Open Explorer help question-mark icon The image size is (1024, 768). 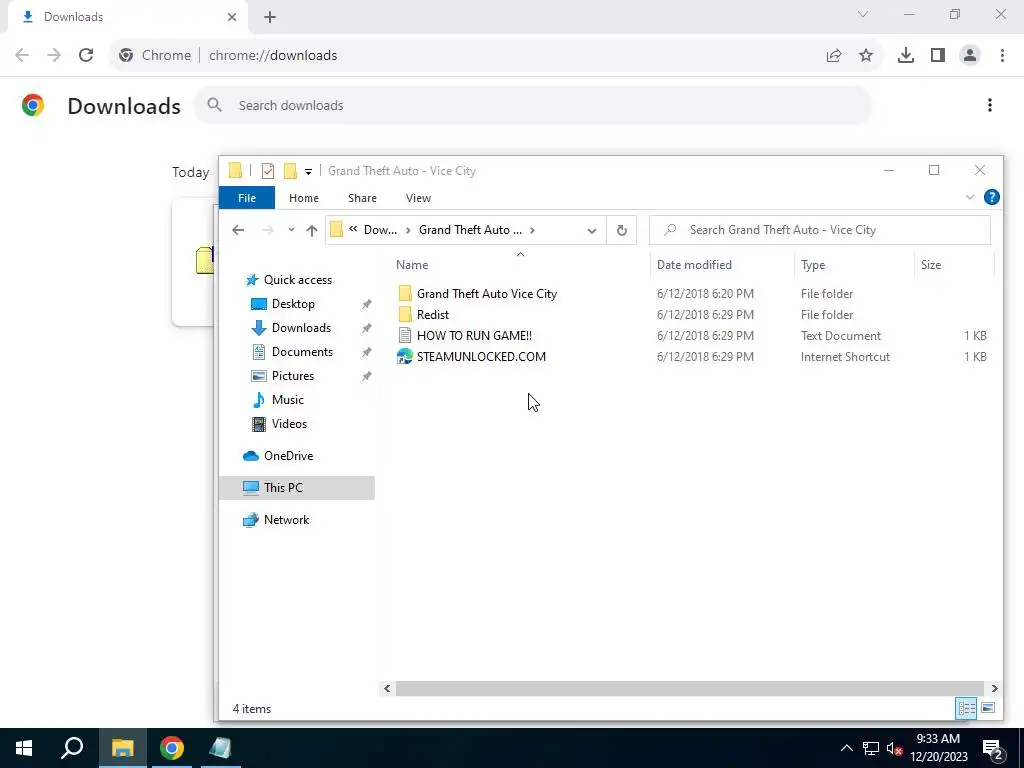pyautogui.click(x=991, y=197)
